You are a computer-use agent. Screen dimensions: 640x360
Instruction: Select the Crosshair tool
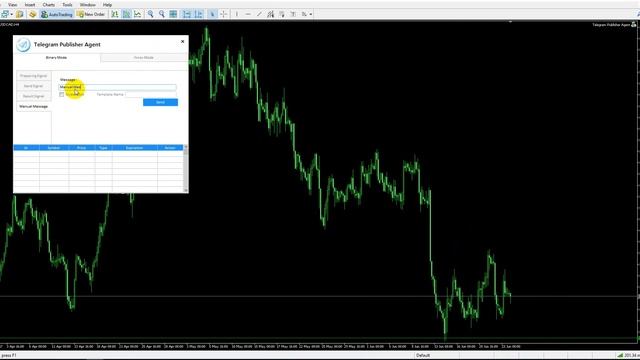(x=224, y=14)
